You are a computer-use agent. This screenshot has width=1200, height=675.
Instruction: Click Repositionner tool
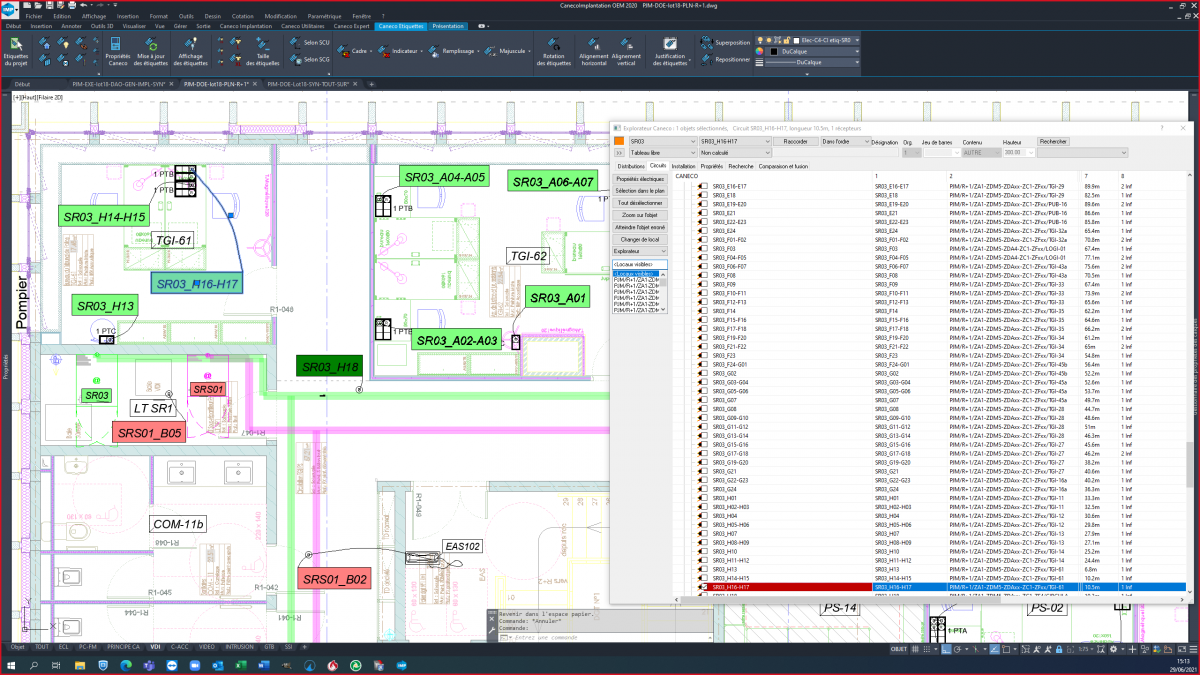click(x=726, y=59)
